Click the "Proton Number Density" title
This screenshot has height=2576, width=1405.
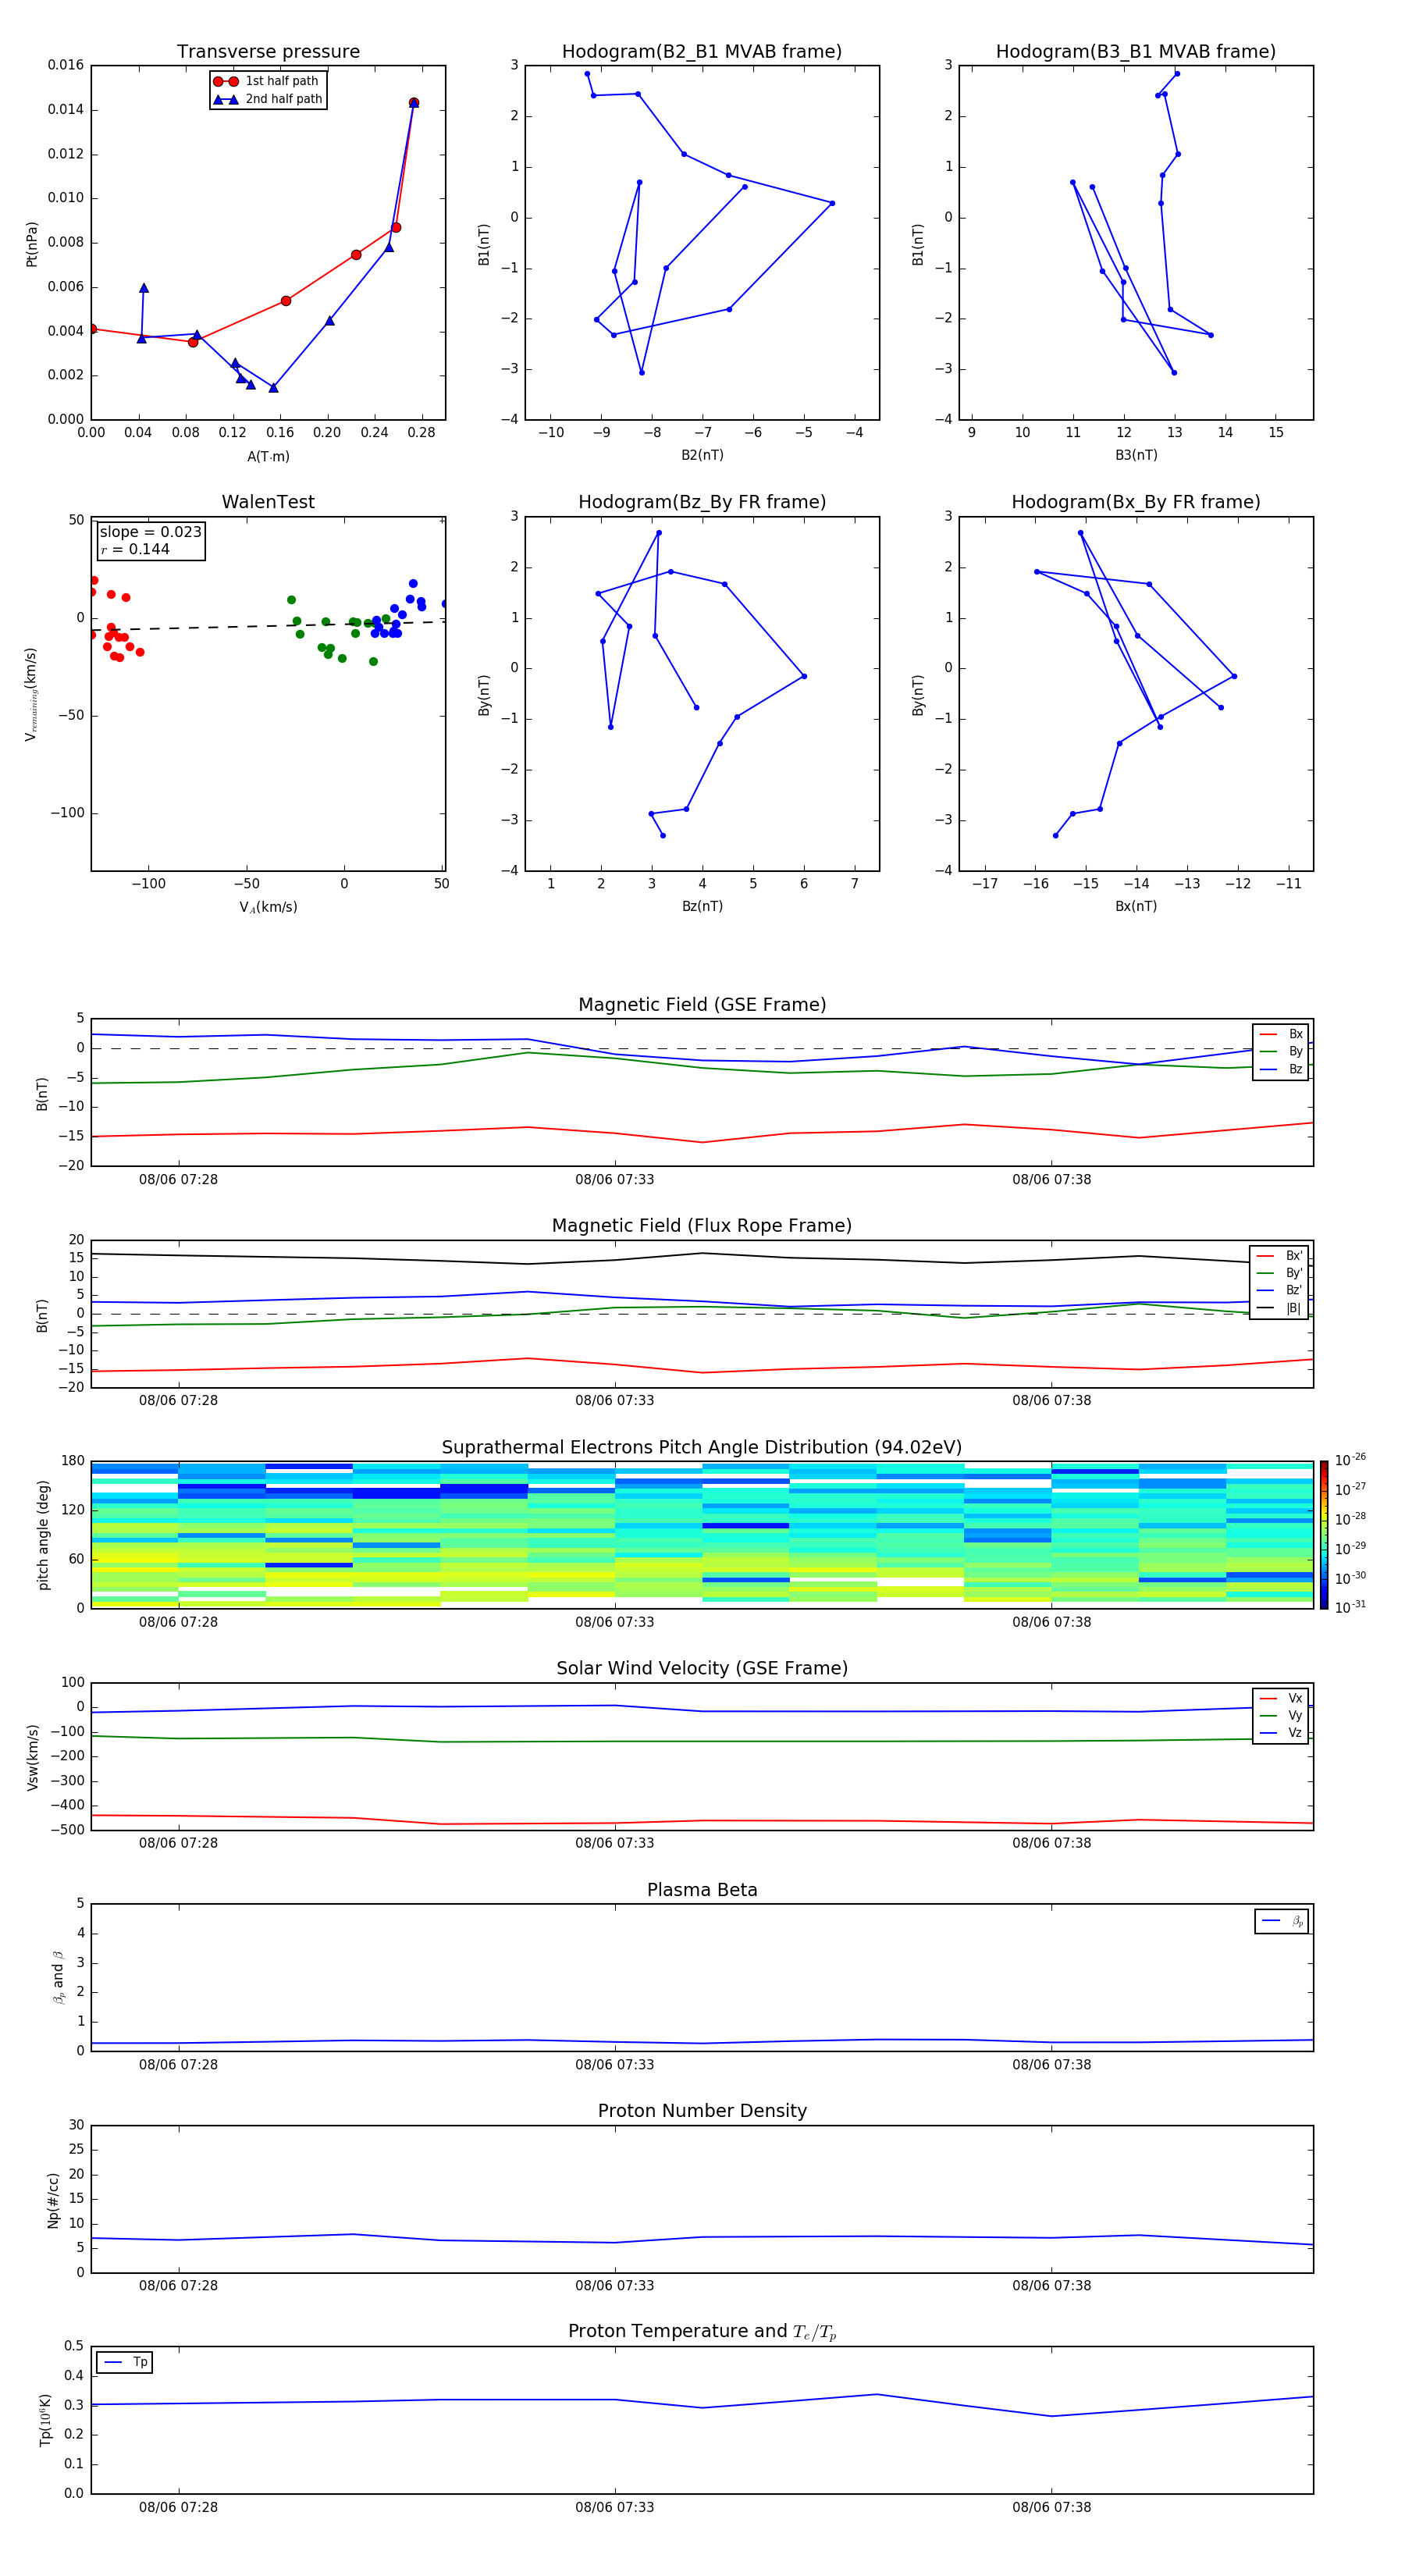coord(702,2111)
